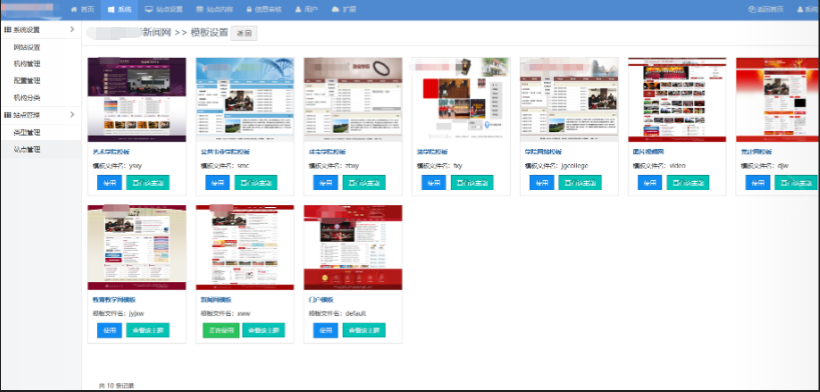Screen dimensions: 820x392
Task: Click blue 使用 button on default template
Action: point(325,330)
